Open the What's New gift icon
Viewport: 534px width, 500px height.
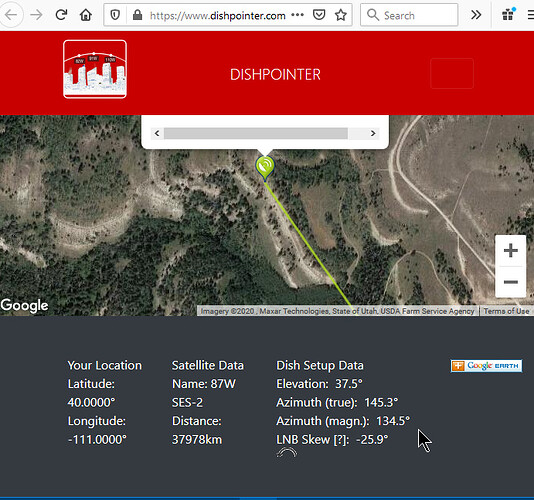tap(508, 15)
